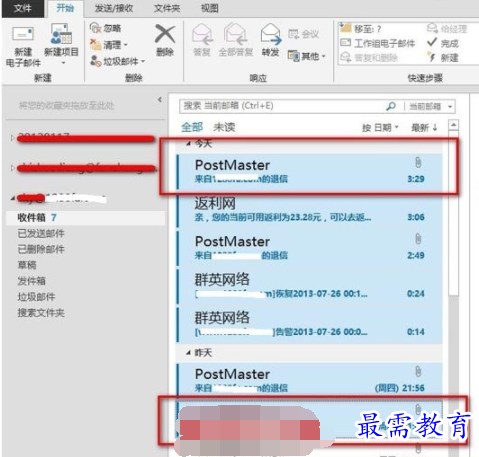Viewport: 479px width, 457px height.
Task: Select the Reply & Delete (答复和删除) quick step
Action: click(x=369, y=58)
